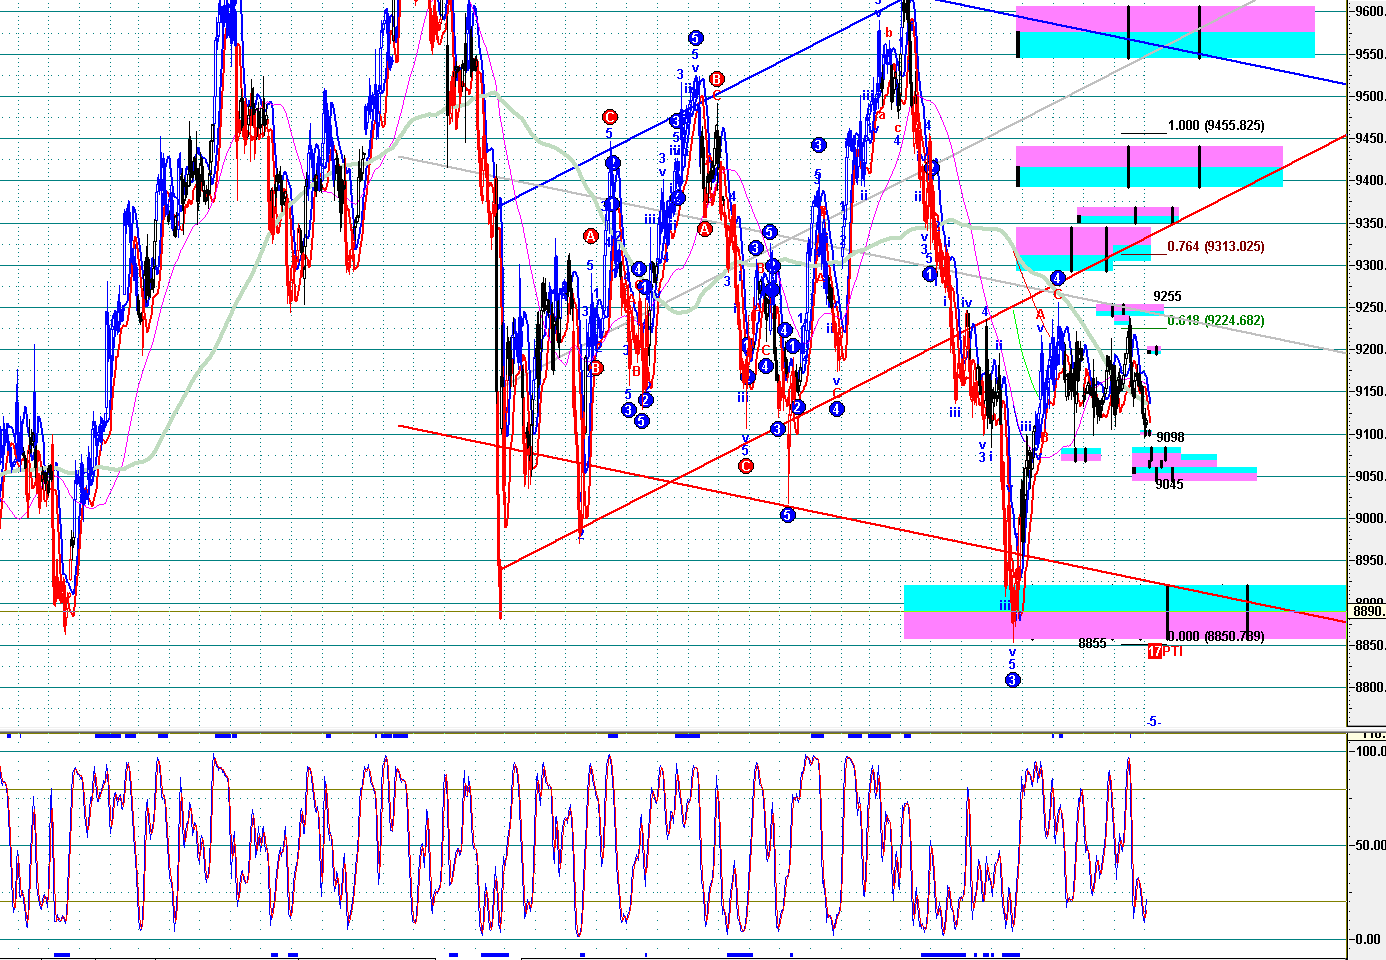Select the red PTI indicator label
This screenshot has height=960, width=1386.
click(x=1173, y=651)
